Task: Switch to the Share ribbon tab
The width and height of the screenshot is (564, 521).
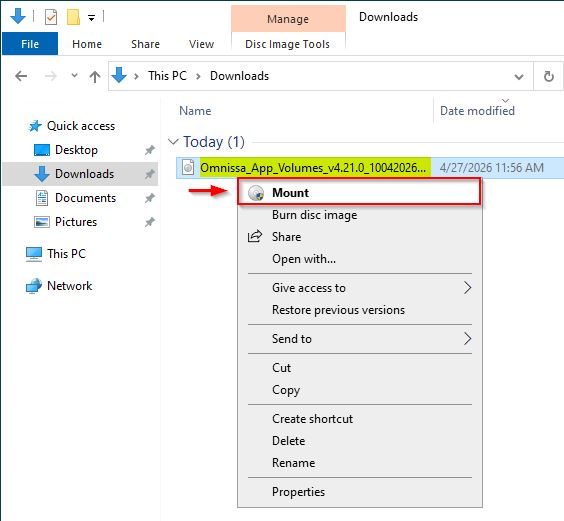Action: click(x=145, y=44)
